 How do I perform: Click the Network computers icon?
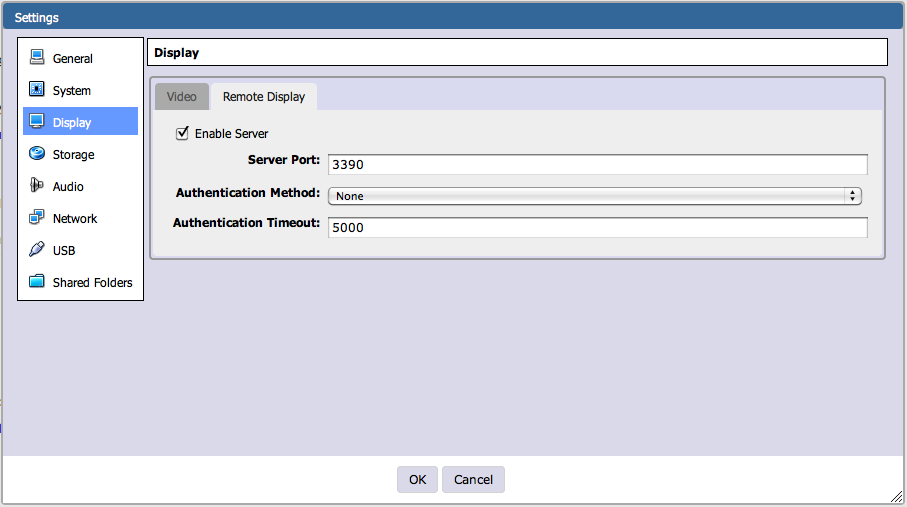(37, 218)
